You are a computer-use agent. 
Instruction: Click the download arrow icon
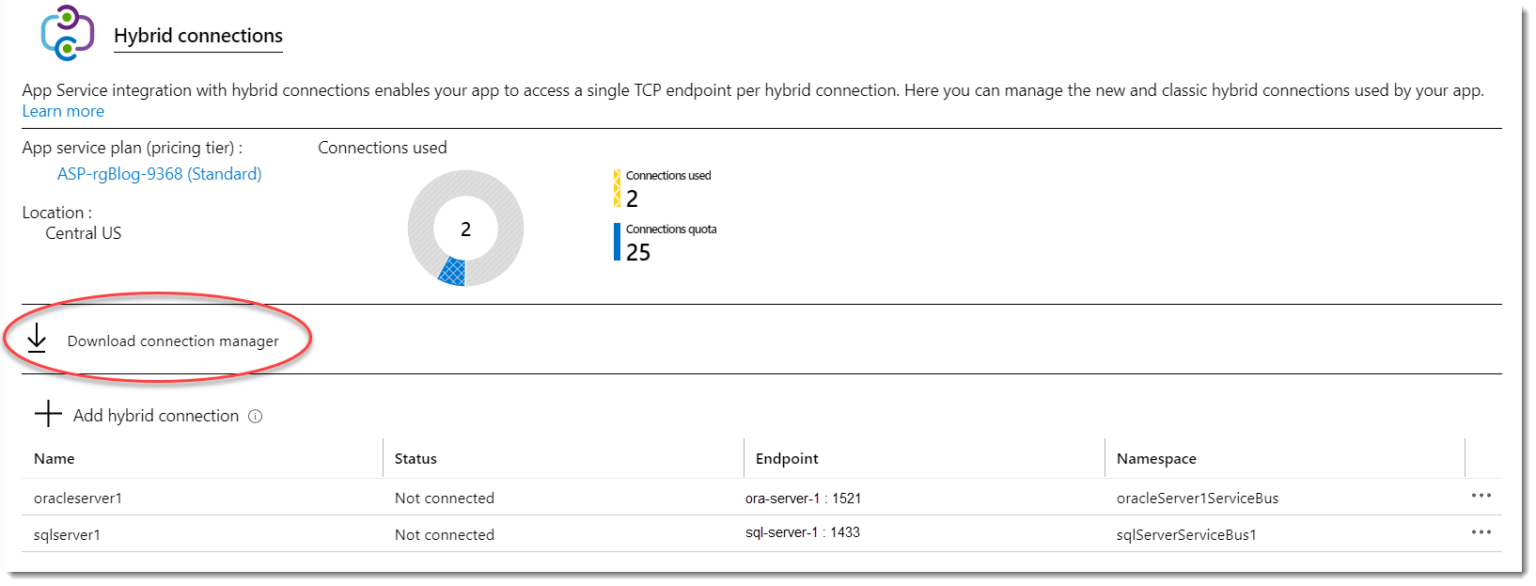pyautogui.click(x=37, y=339)
